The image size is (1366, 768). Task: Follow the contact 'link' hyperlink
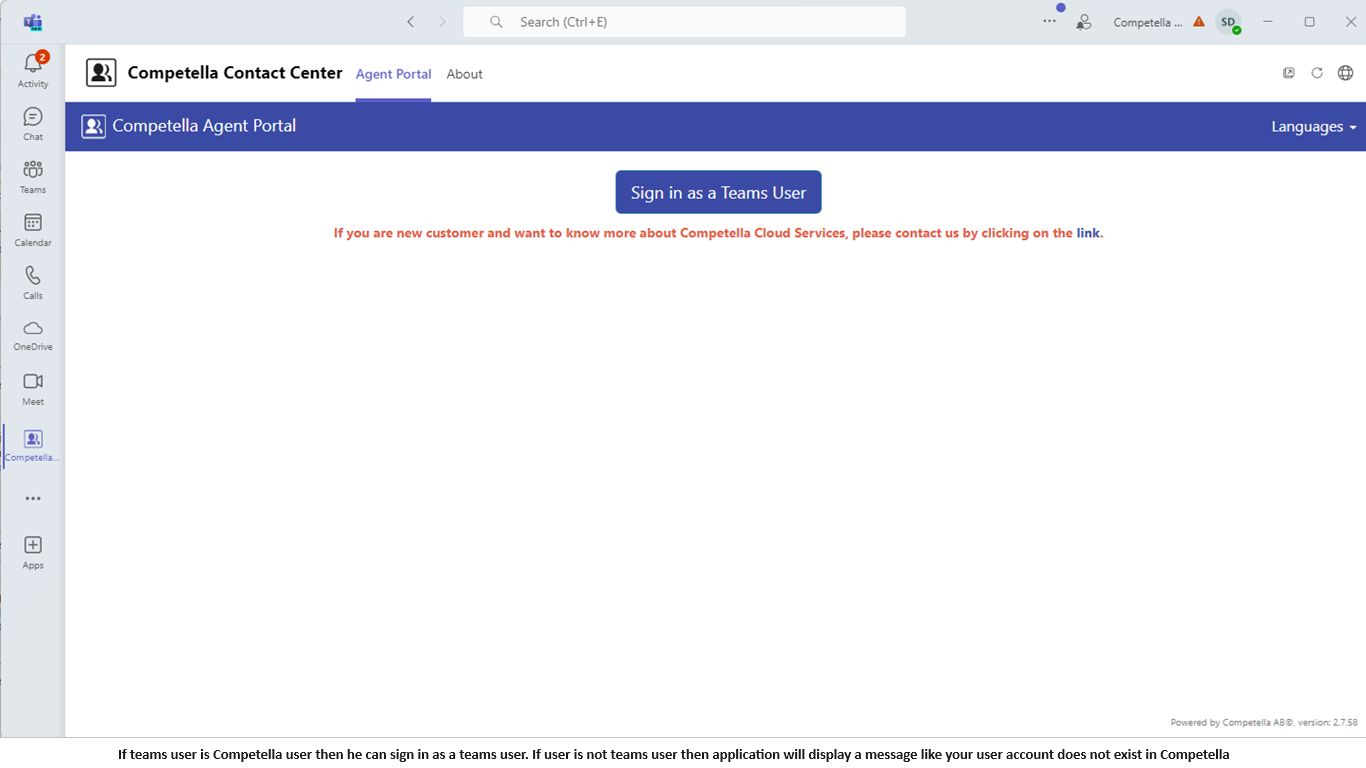click(x=1088, y=233)
